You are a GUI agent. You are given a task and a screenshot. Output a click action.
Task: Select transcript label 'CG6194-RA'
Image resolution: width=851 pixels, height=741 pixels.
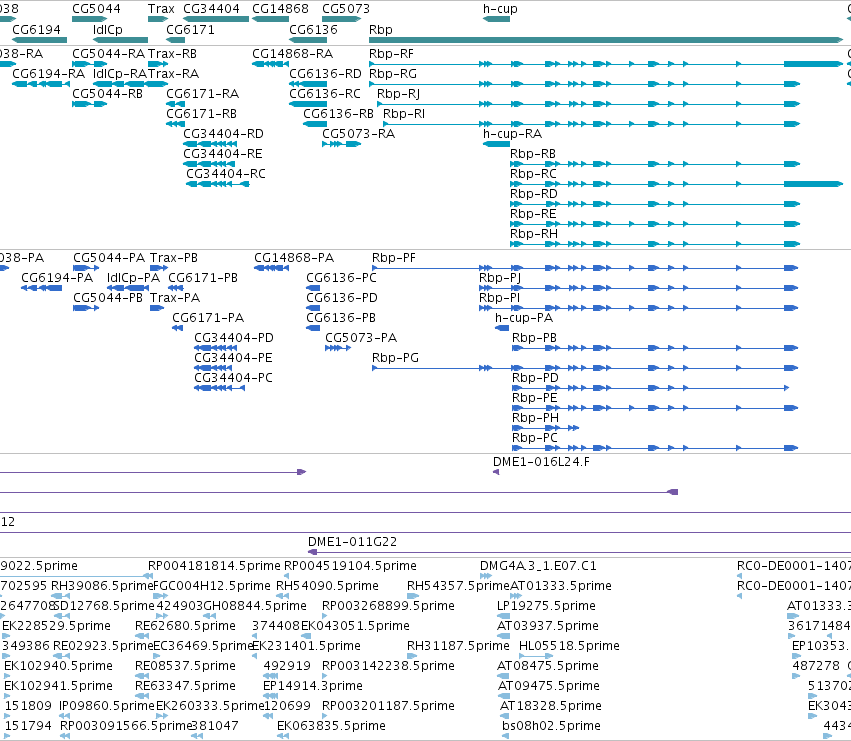pos(48,74)
